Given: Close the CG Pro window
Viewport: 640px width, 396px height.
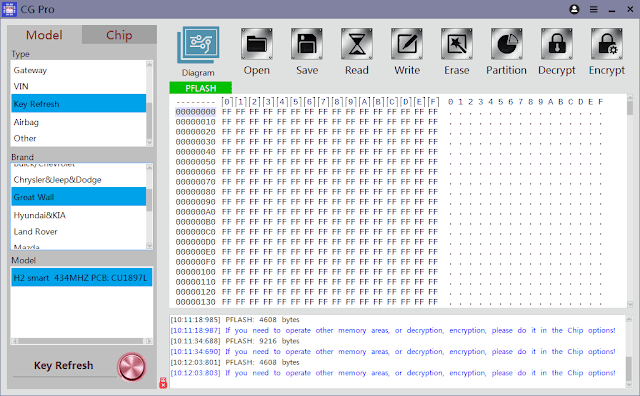Looking at the screenshot, I should click(x=630, y=9).
